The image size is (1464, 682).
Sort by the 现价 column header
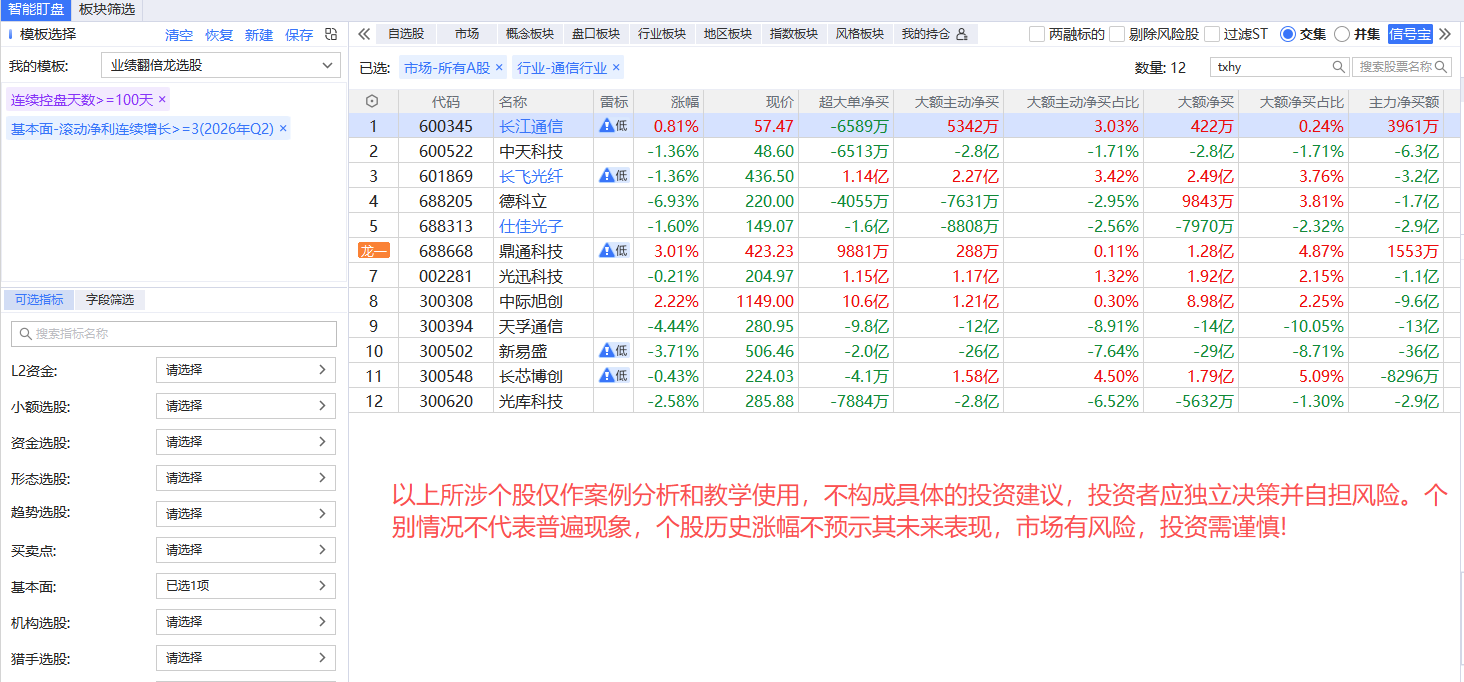(x=780, y=102)
